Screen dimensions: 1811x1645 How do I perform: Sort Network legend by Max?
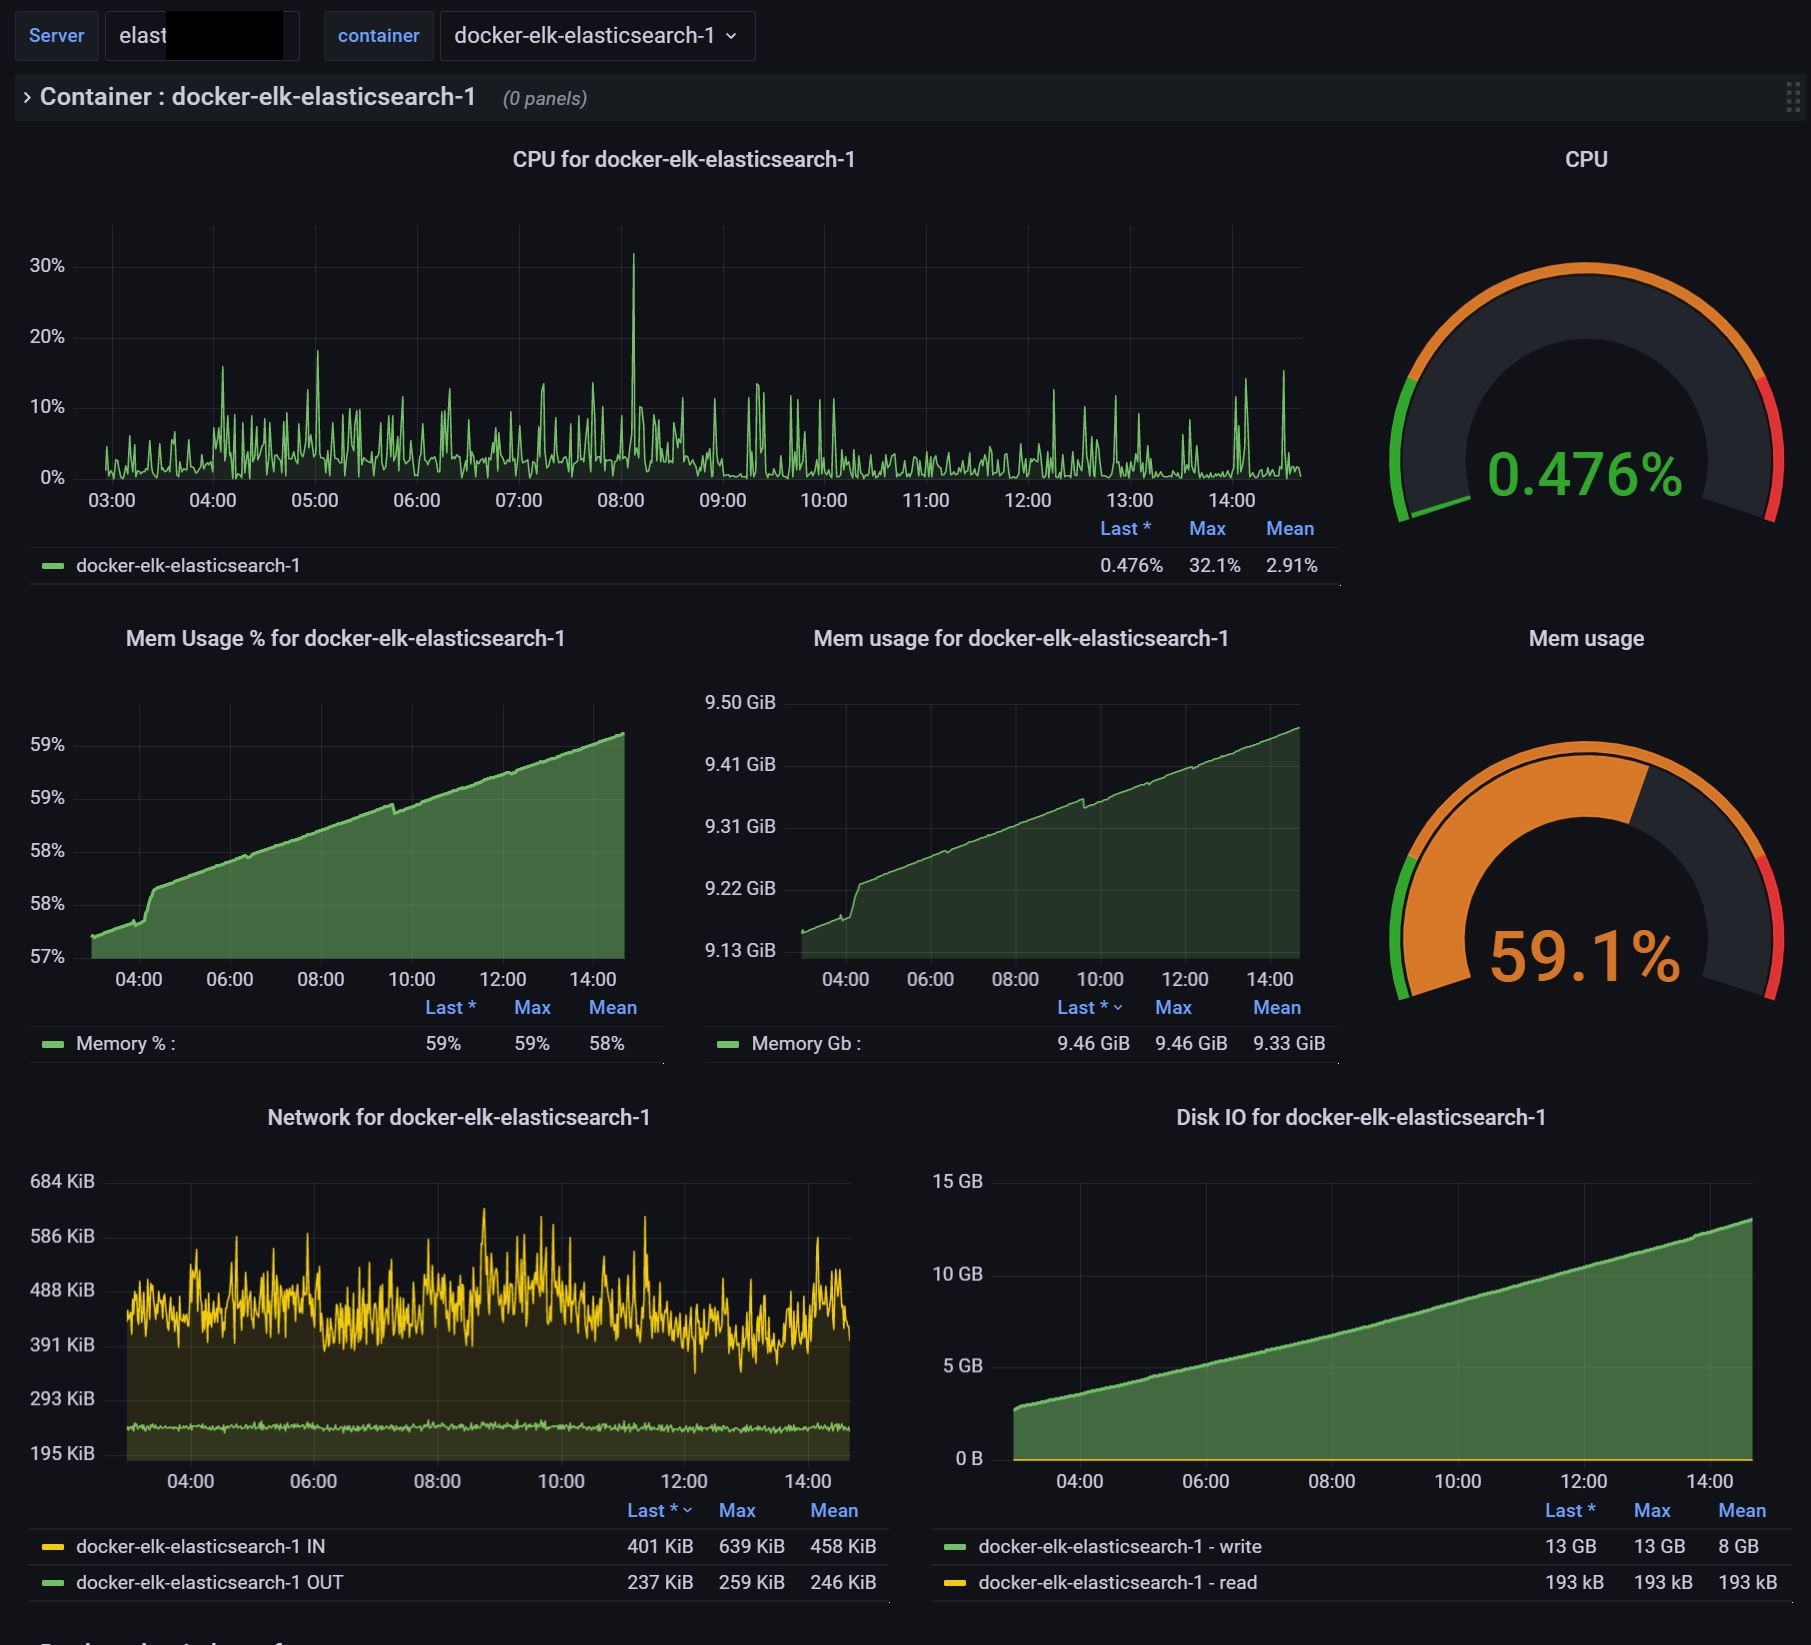[737, 1511]
